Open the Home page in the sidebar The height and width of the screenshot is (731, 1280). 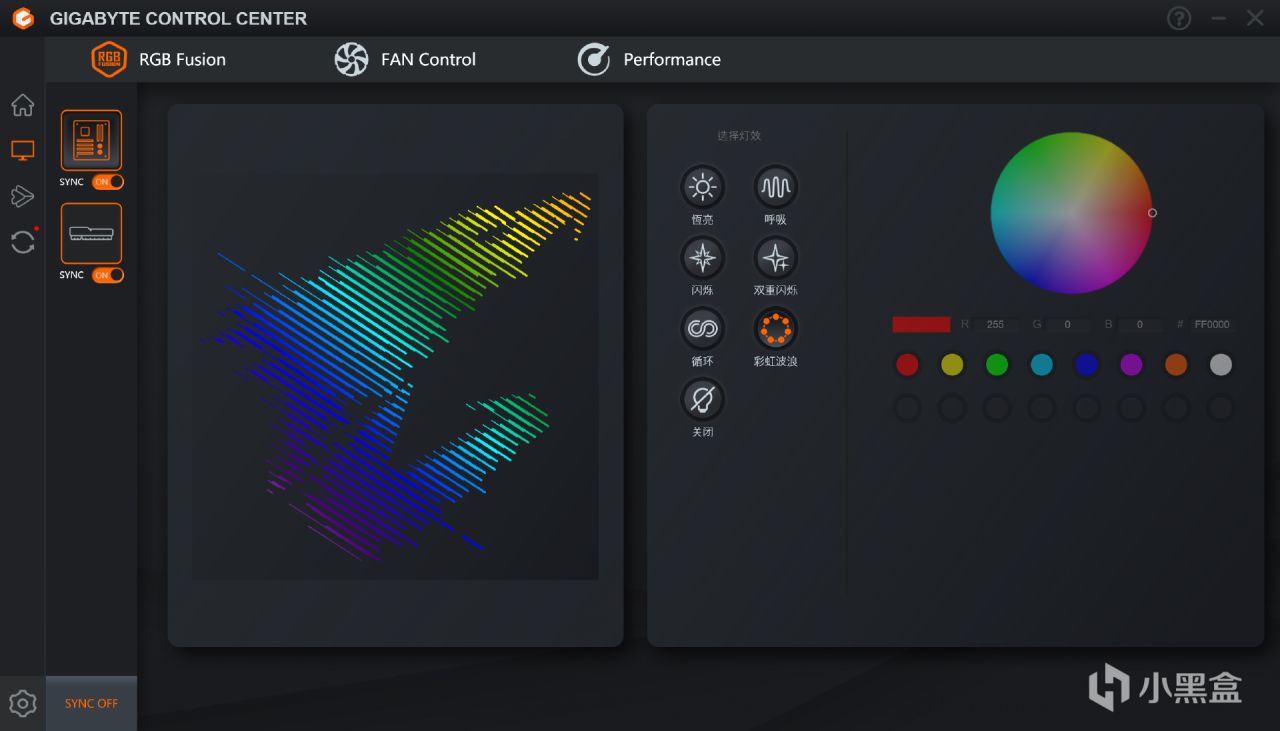pos(22,105)
